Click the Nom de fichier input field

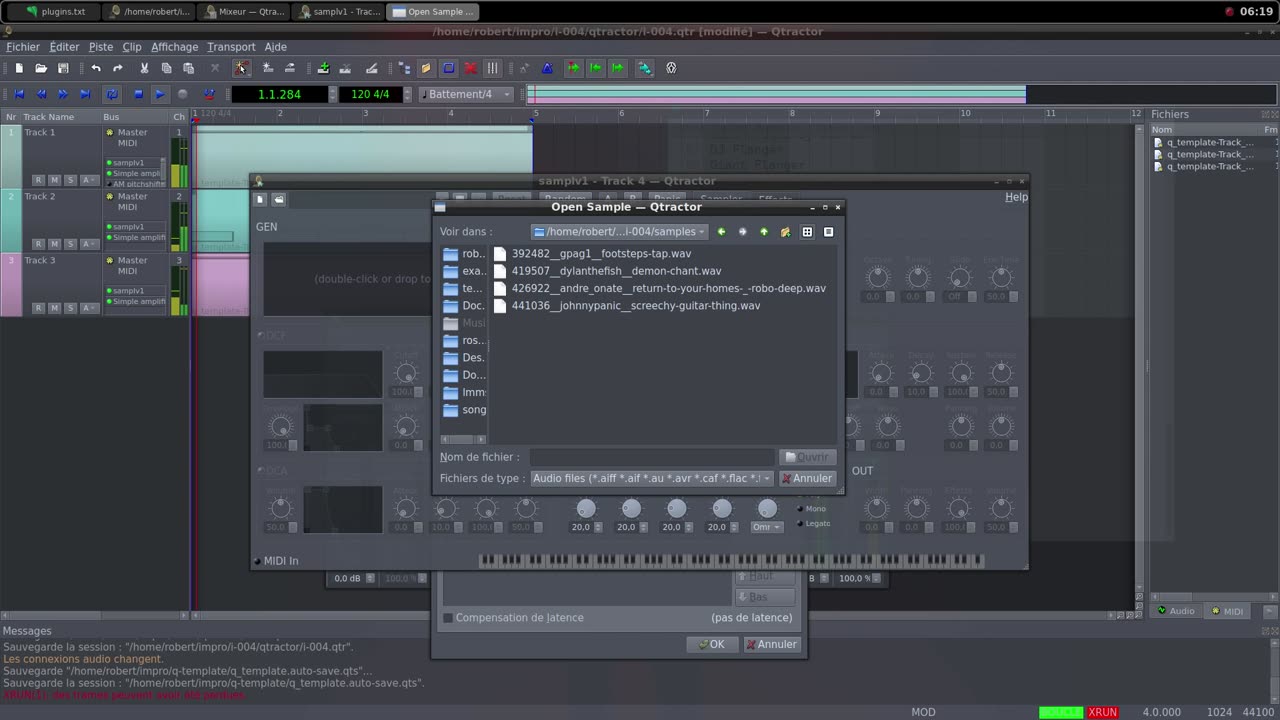coord(652,457)
